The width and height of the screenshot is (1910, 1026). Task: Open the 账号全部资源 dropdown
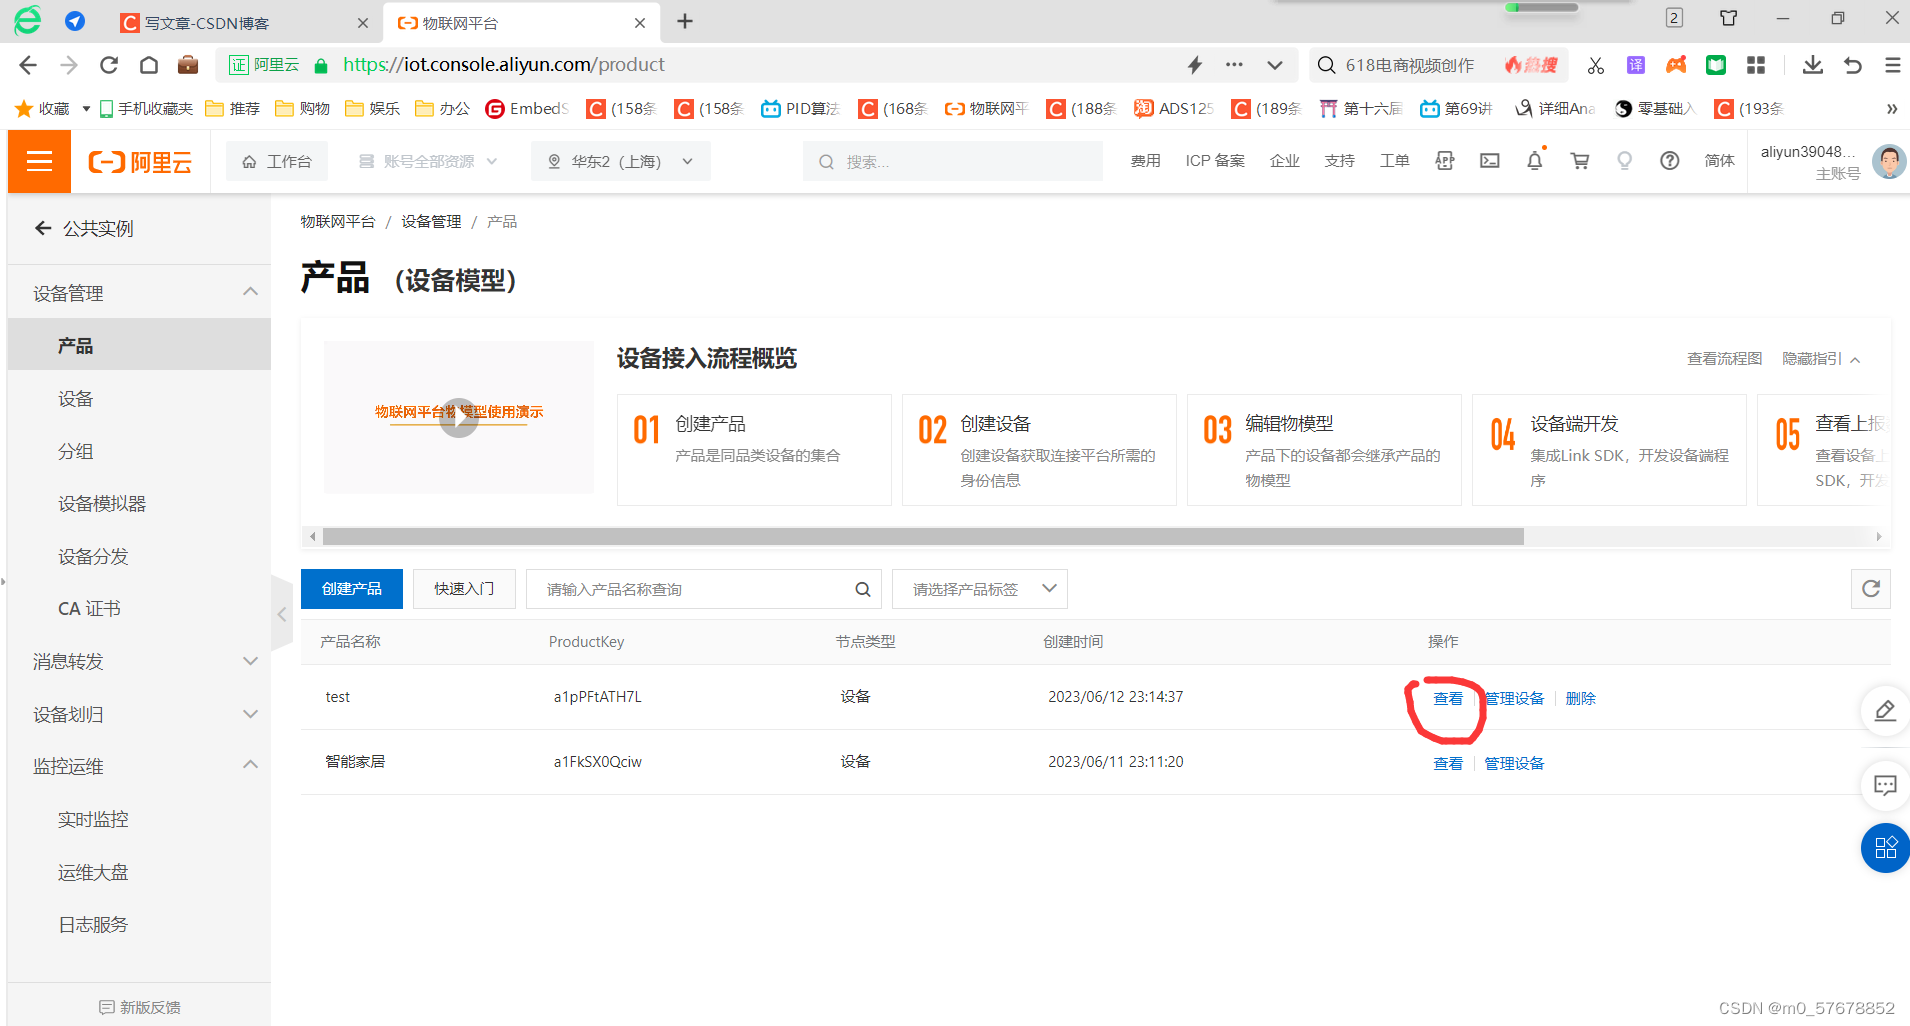(428, 161)
